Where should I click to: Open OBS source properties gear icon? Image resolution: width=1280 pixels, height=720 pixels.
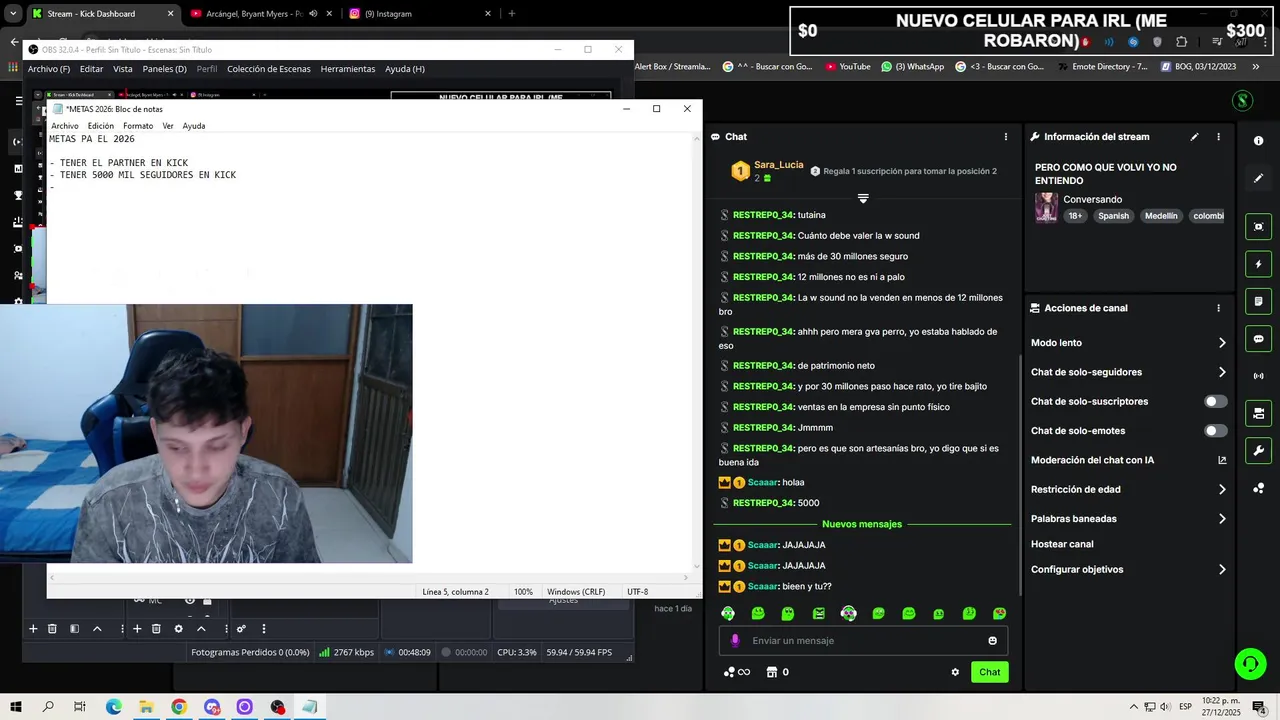click(178, 629)
